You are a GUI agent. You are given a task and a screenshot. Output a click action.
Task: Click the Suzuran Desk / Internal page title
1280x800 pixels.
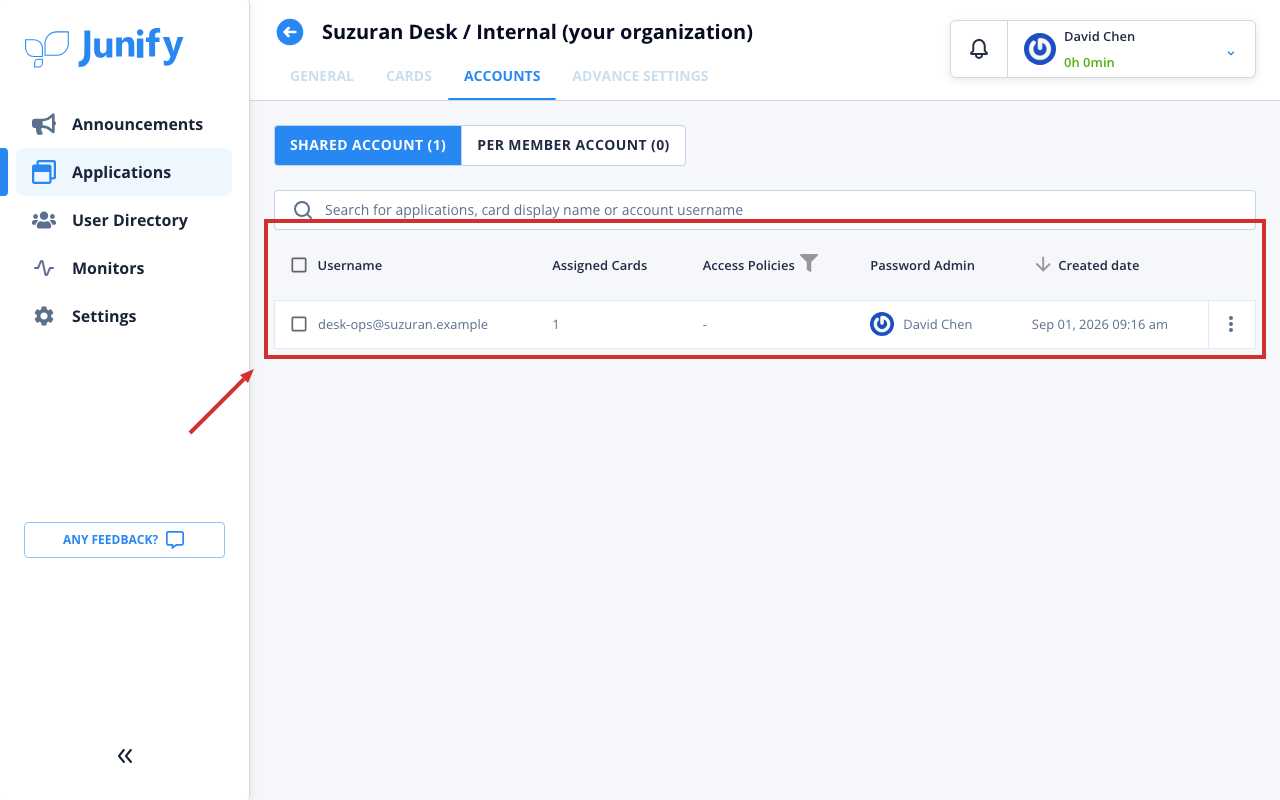pos(537,32)
